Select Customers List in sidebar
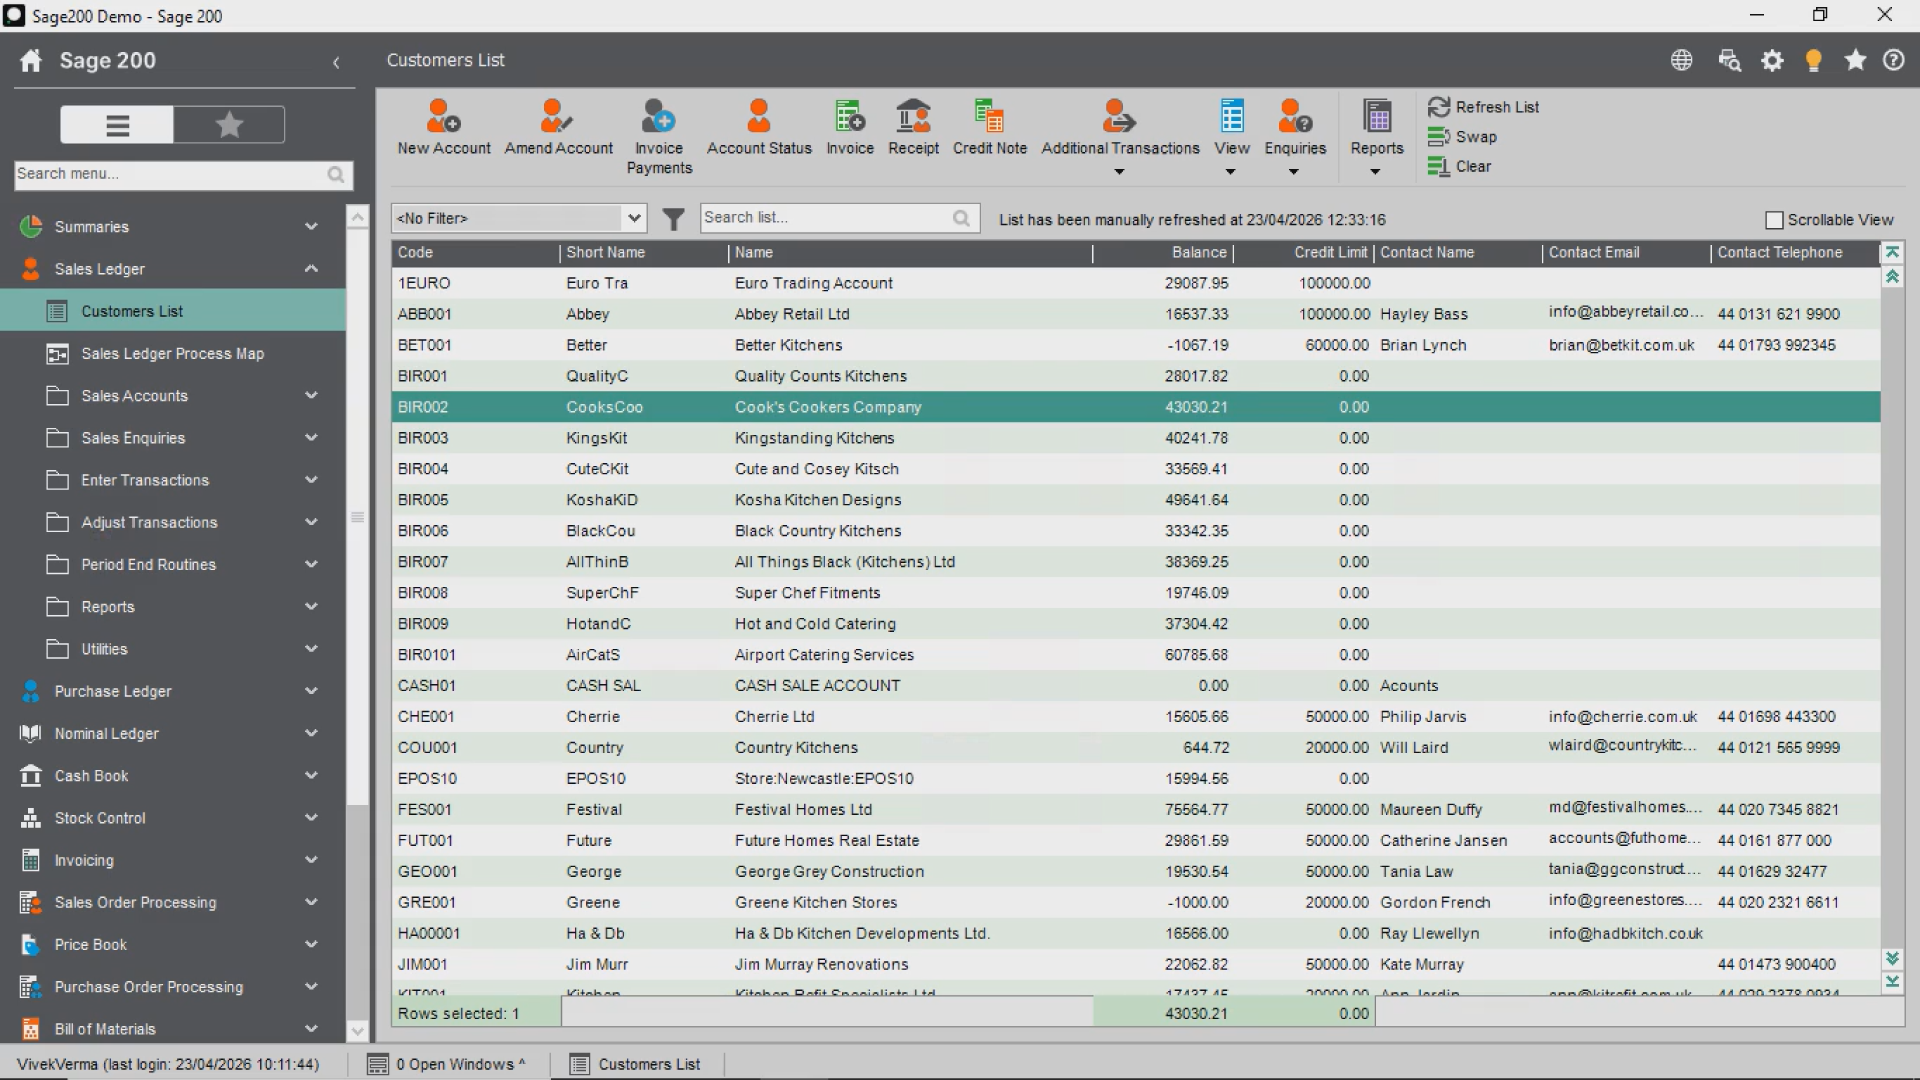Viewport: 1920px width, 1080px height. (173, 311)
